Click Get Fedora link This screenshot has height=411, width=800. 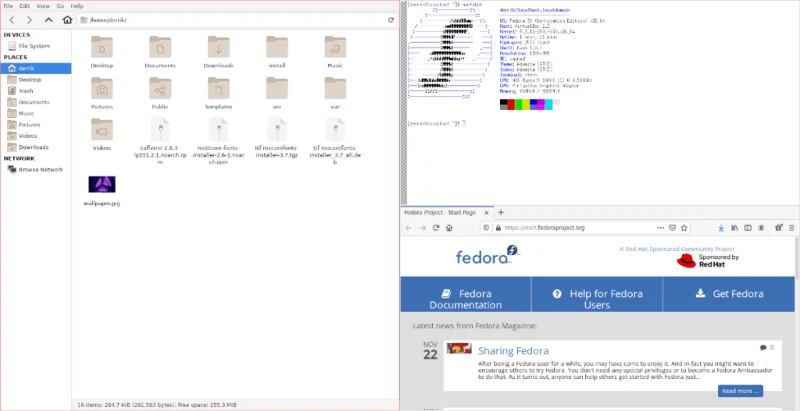click(x=729, y=294)
